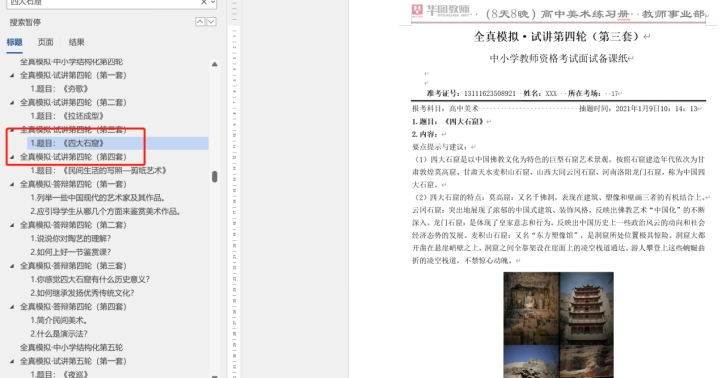Go to previous search result arrow

point(200,22)
